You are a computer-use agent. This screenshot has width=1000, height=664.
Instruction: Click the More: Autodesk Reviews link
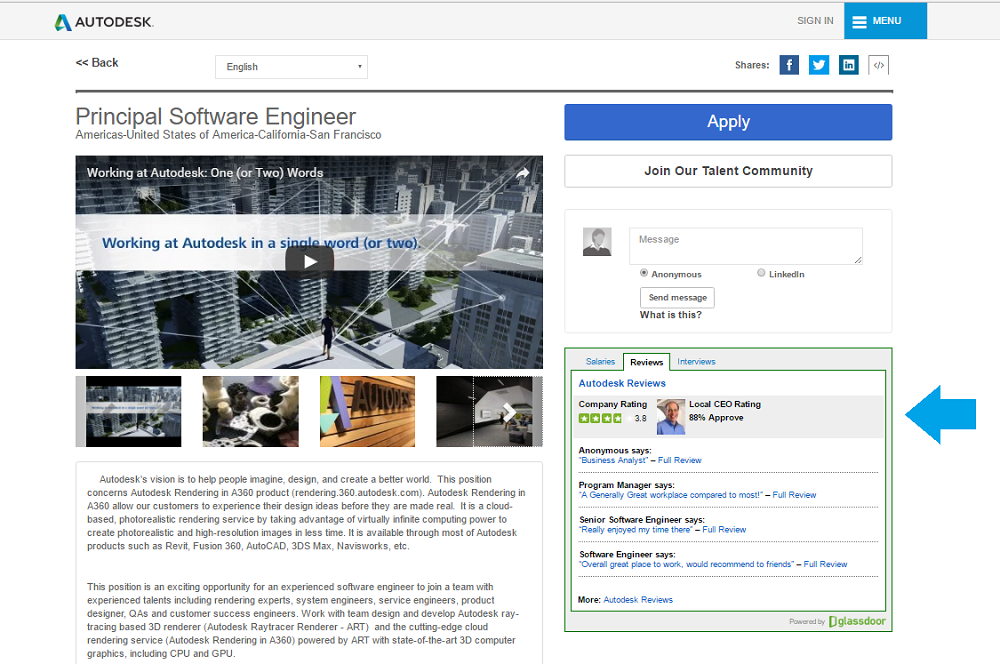coord(638,600)
